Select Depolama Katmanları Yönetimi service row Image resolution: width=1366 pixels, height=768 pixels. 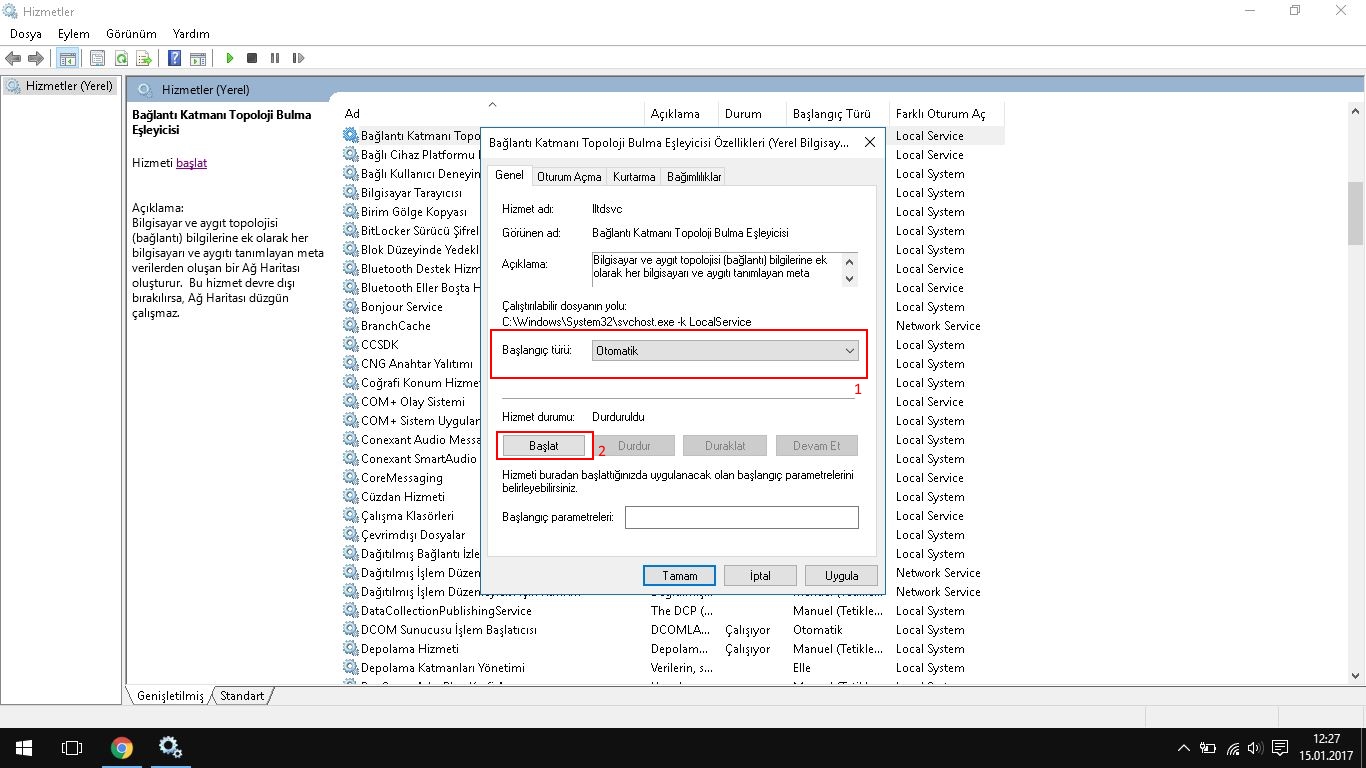click(x=673, y=668)
